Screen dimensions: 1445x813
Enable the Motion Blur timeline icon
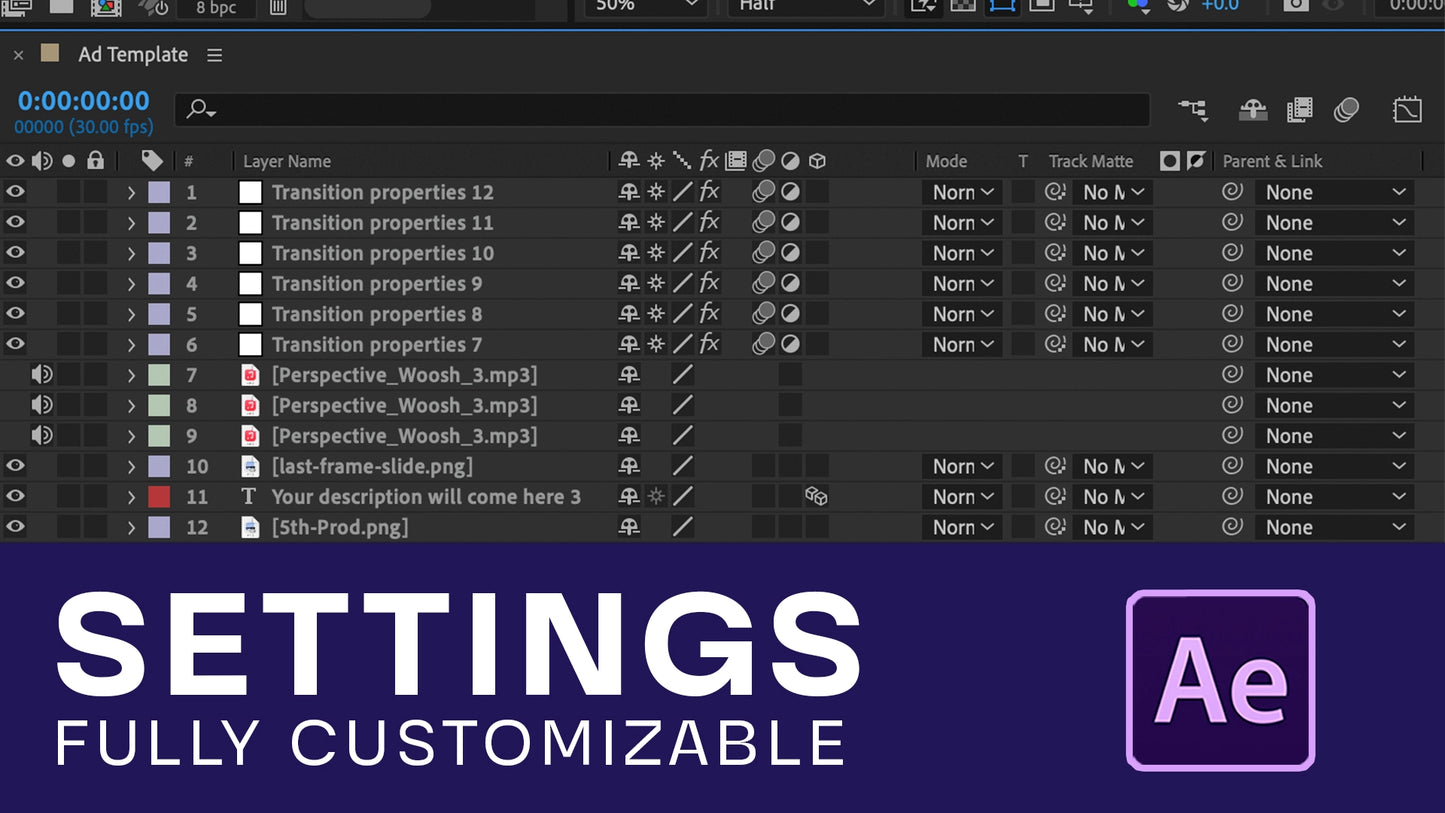point(1346,110)
